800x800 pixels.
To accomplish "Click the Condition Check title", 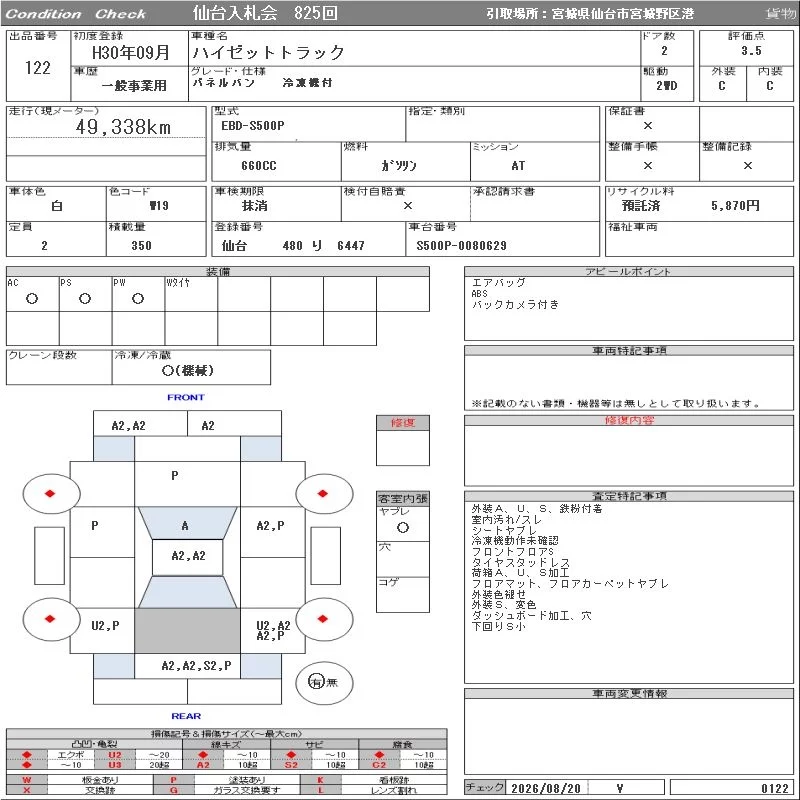I will (76, 14).
